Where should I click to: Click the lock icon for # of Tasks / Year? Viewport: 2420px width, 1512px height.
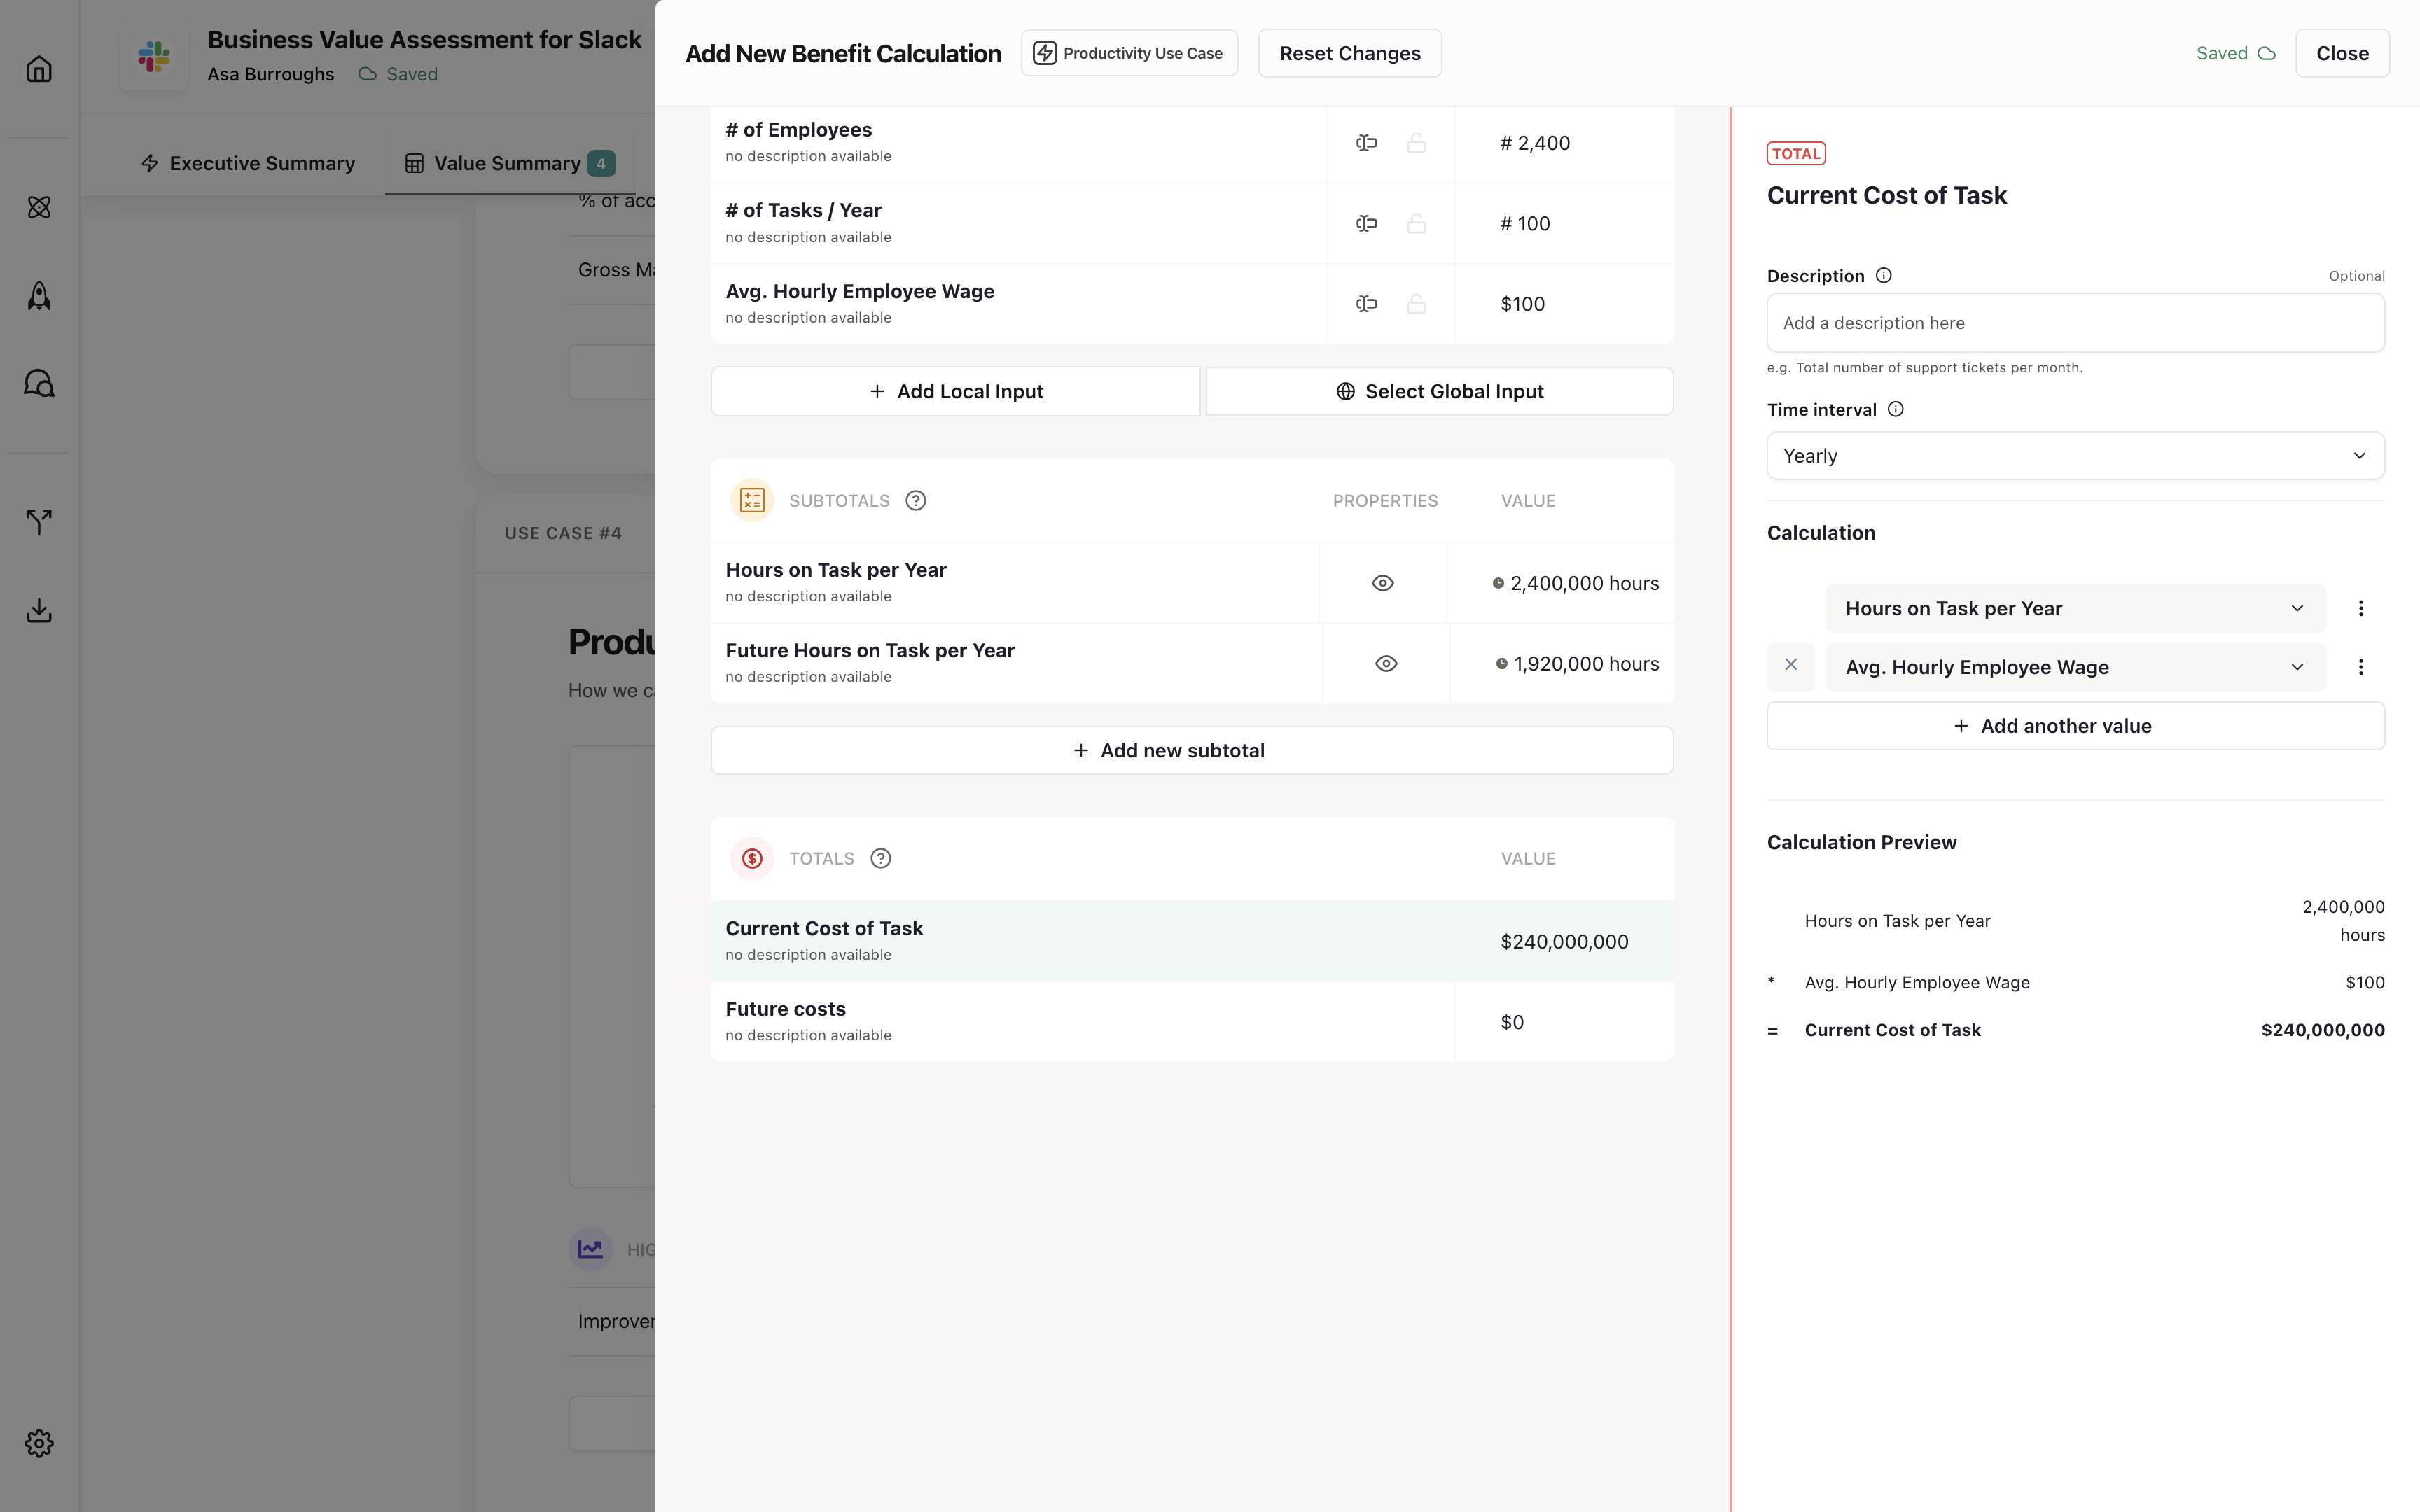click(1416, 224)
